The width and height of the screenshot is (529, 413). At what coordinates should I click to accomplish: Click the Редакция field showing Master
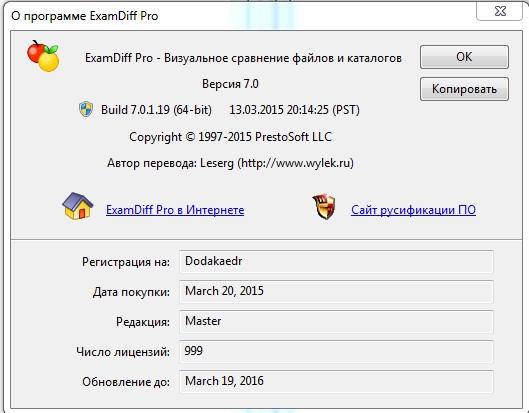pyautogui.click(x=336, y=321)
